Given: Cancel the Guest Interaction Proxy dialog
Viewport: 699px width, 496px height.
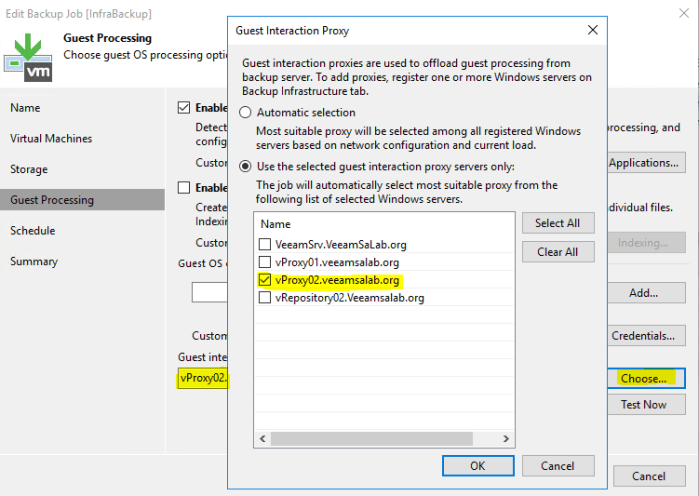Looking at the screenshot, I should pyautogui.click(x=558, y=466).
